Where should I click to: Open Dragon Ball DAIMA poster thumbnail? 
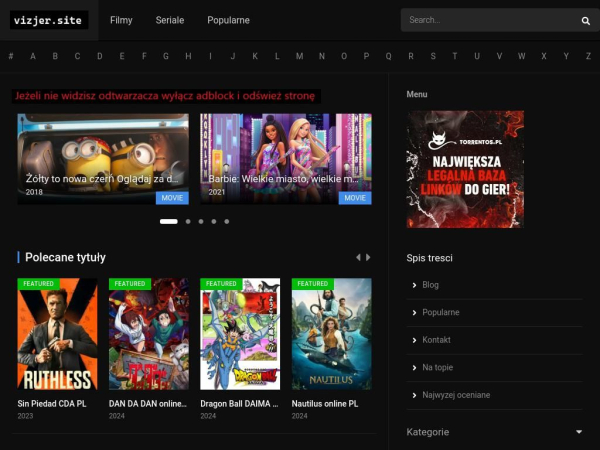[240, 334]
